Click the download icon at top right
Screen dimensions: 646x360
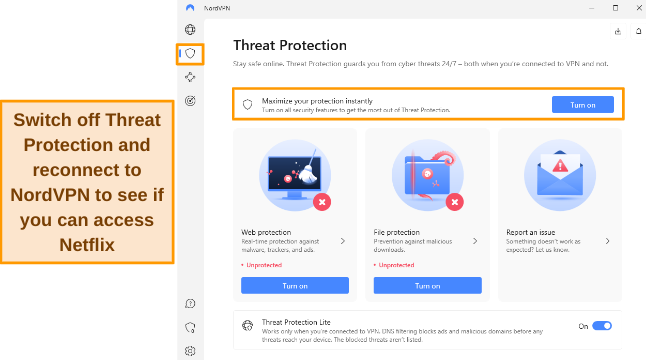tap(618, 31)
